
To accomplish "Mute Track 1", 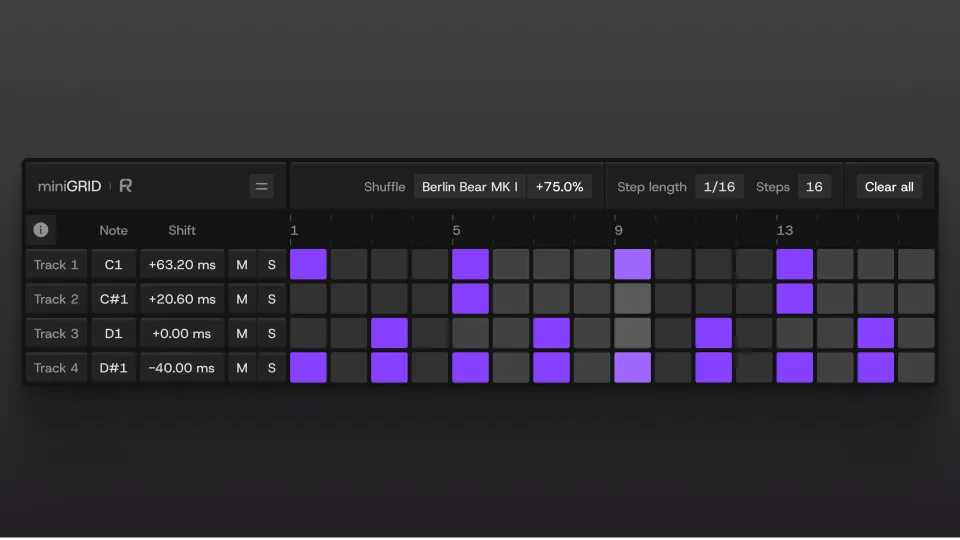I will click(x=242, y=264).
